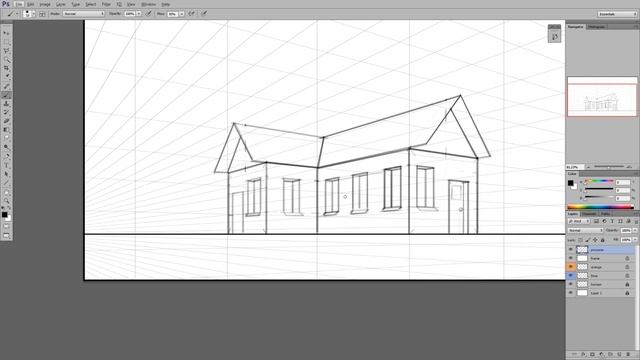Viewport: 640px width, 360px height.
Task: Select the Horizontal Type tool
Action: coord(6,165)
